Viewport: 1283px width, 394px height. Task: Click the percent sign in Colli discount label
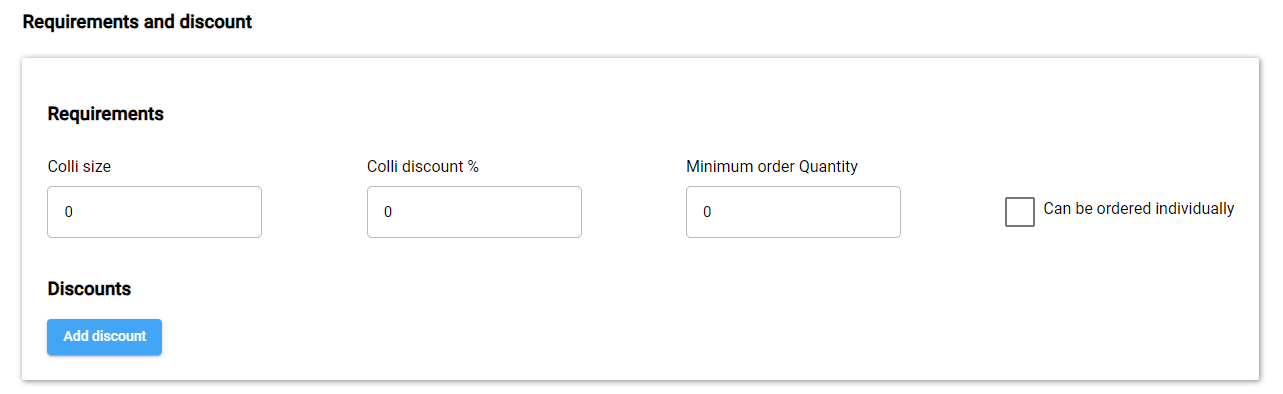click(473, 167)
